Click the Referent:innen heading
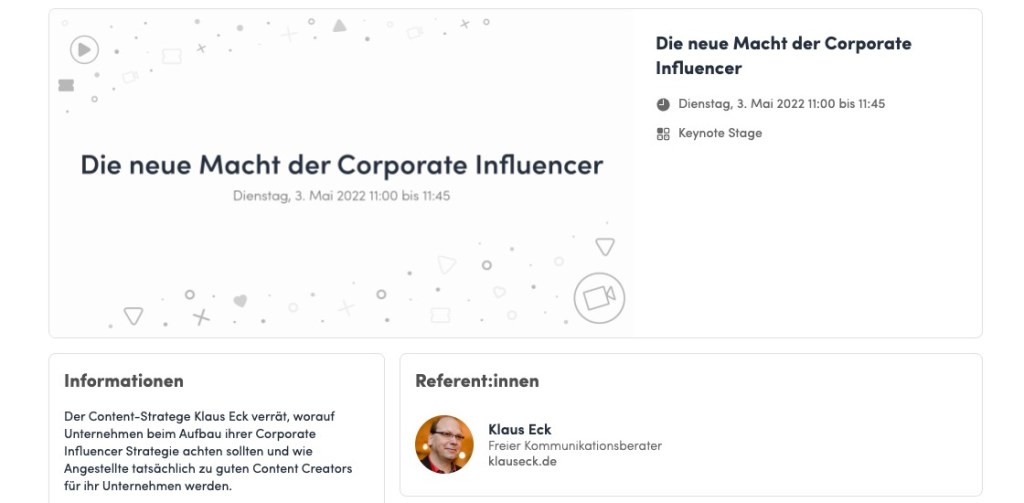Screen dimensions: 1024x503 click(x=477, y=381)
